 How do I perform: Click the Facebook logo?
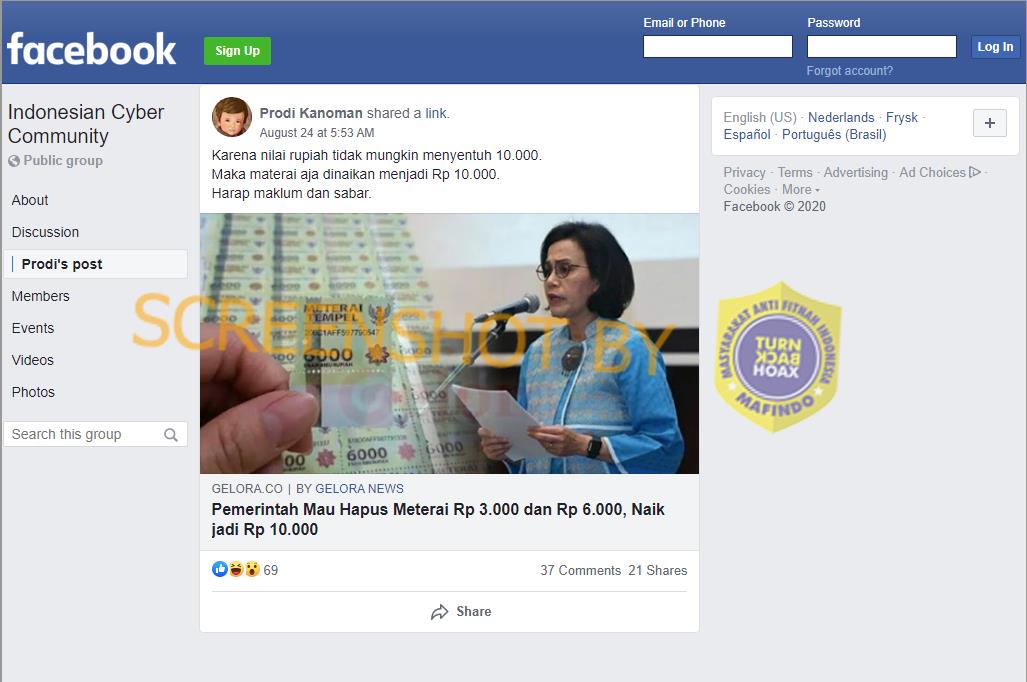point(92,49)
